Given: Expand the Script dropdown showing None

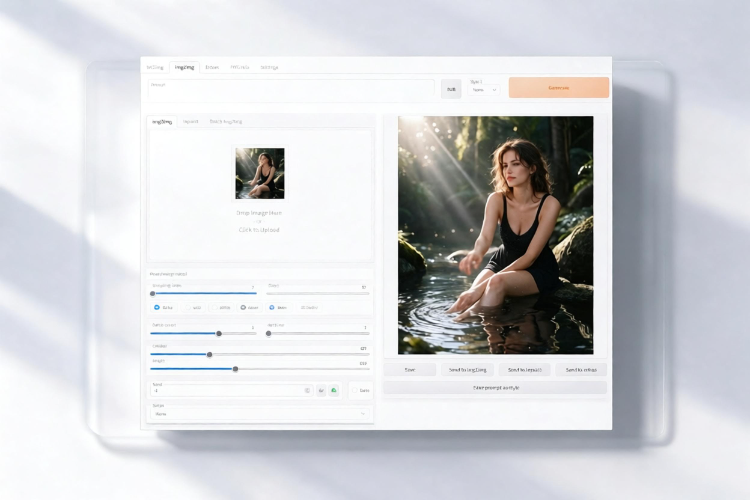Looking at the screenshot, I should coord(259,414).
